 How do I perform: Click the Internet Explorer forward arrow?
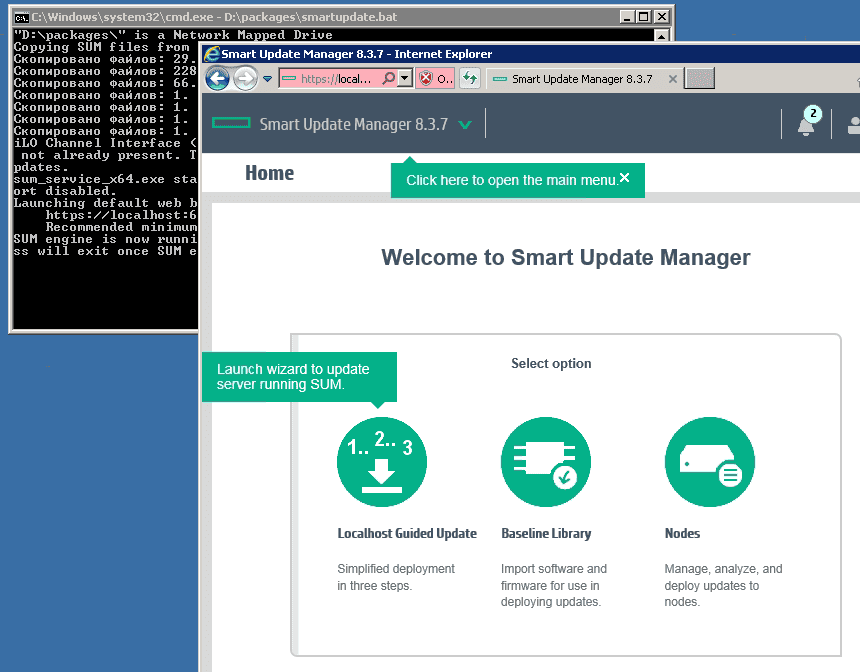coord(245,79)
